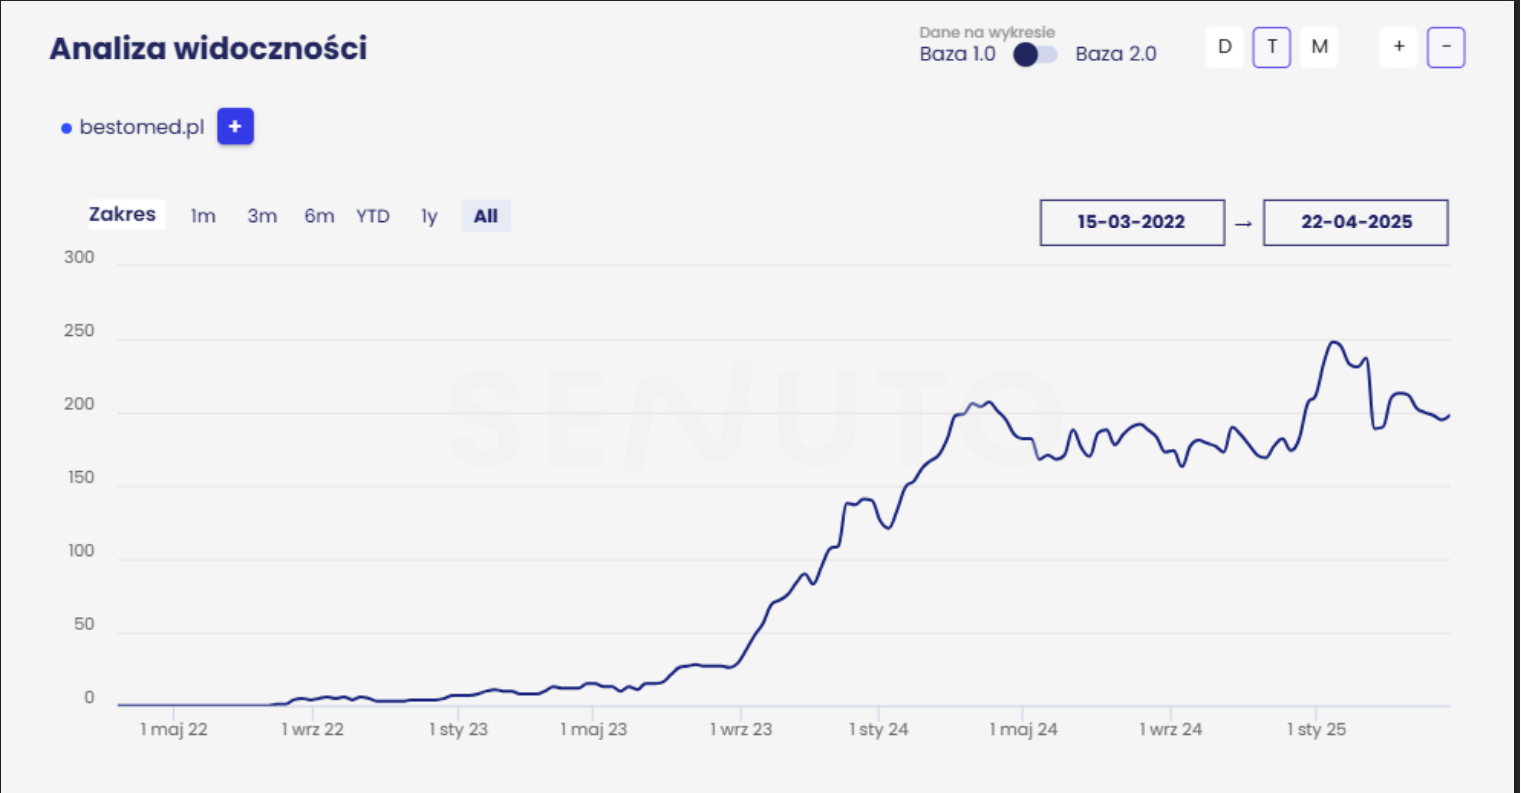This screenshot has height=793, width=1521.
Task: Choose the 1y range
Action: [429, 216]
